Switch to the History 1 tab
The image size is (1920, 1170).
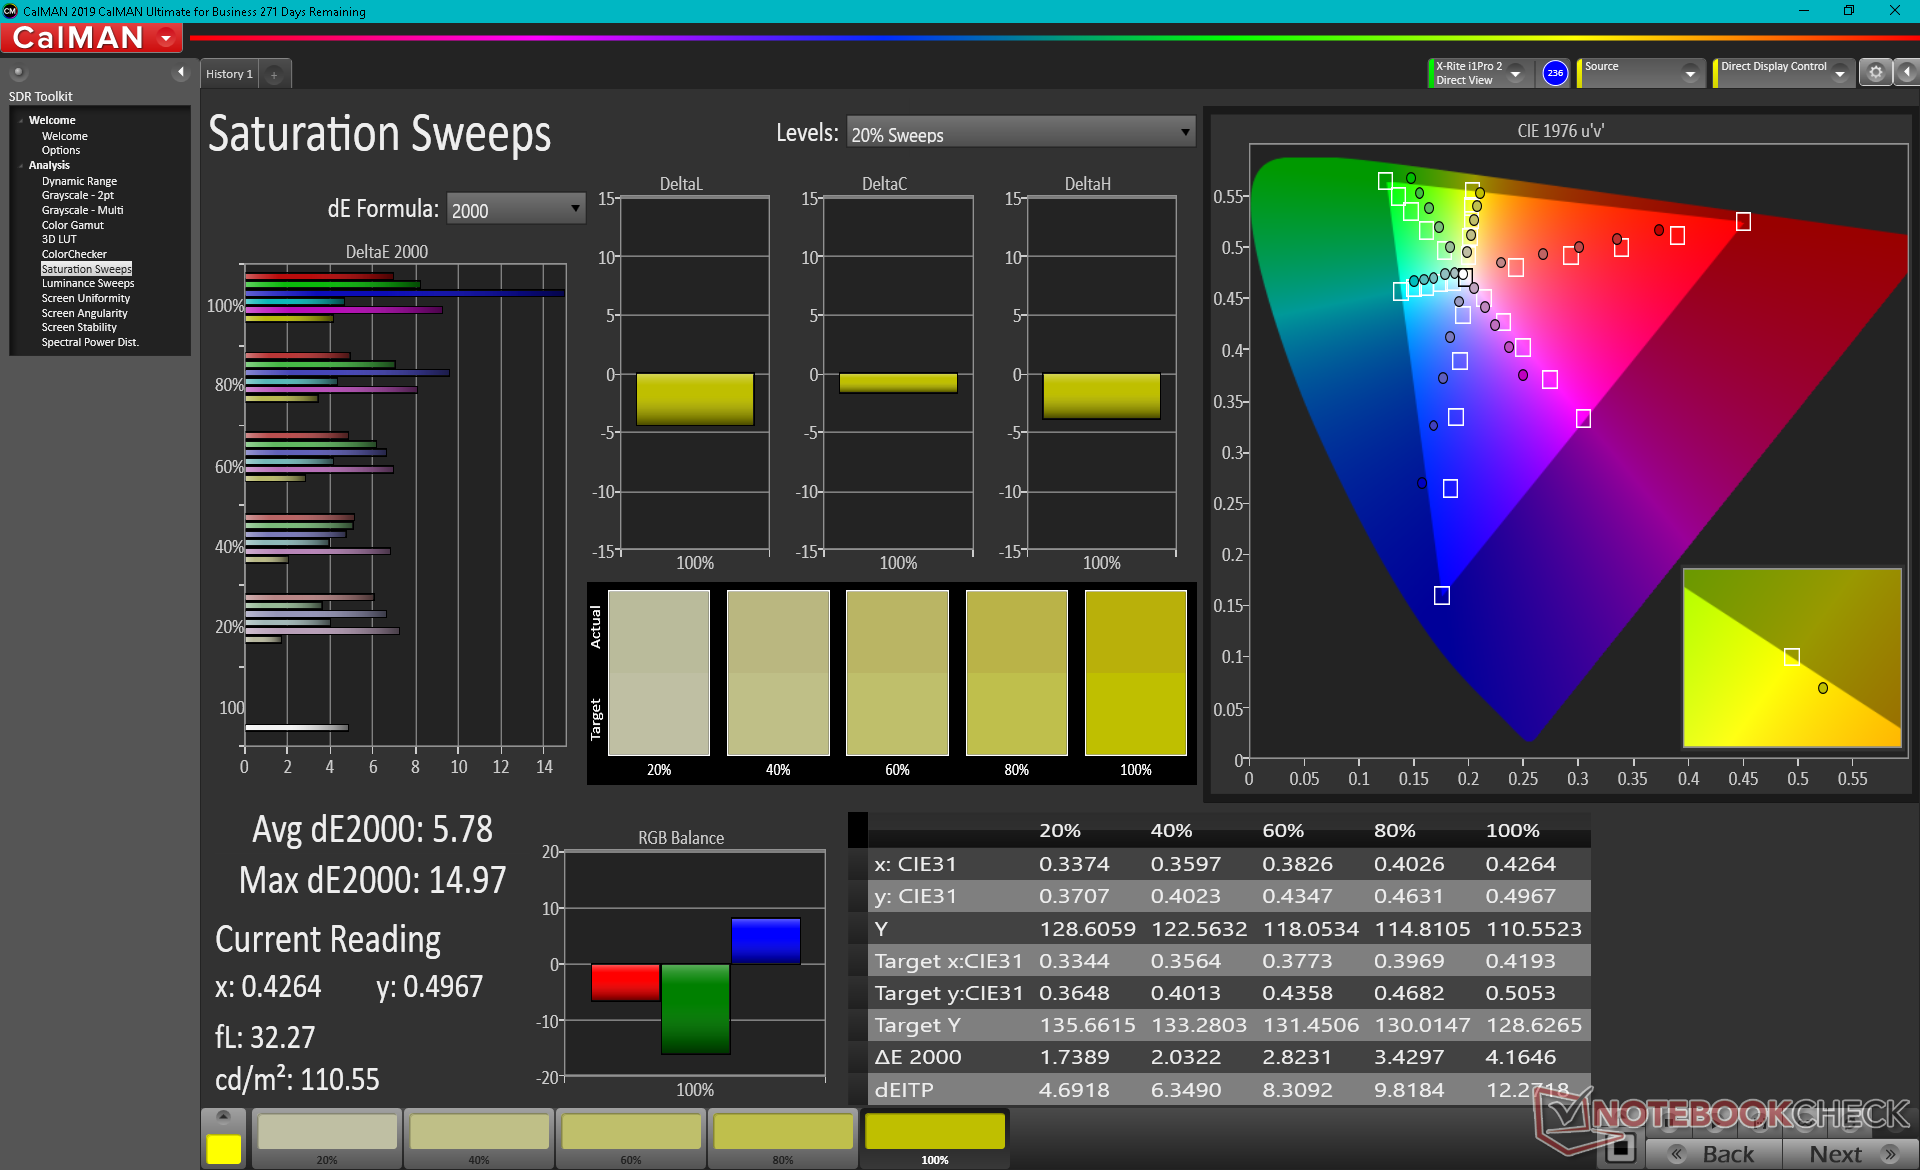(229, 74)
